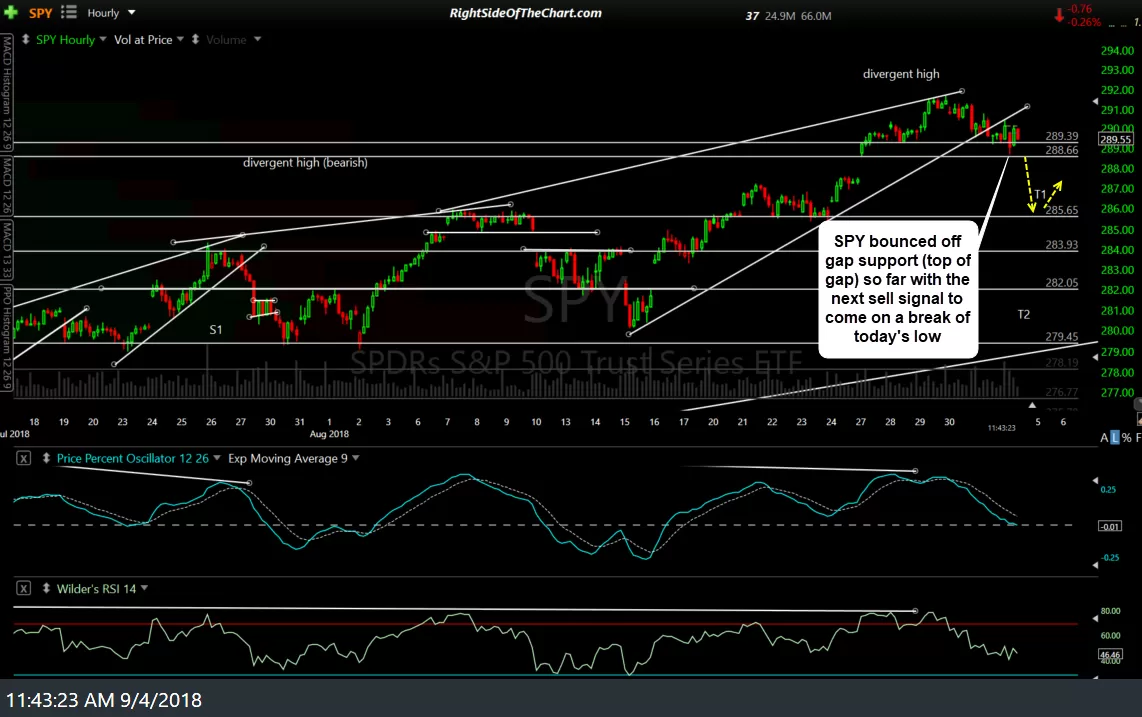Select the S1 support label

point(216,329)
